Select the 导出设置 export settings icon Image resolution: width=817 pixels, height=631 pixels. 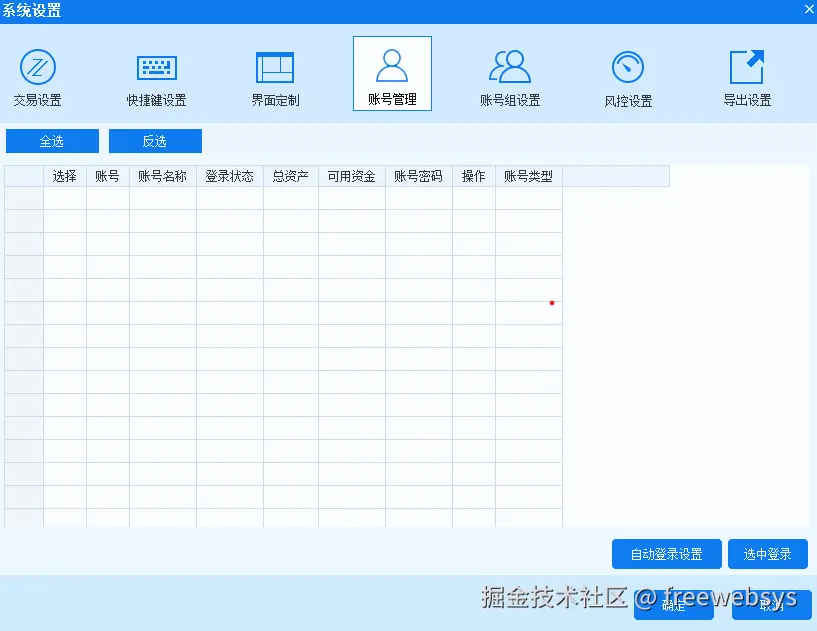coord(746,73)
